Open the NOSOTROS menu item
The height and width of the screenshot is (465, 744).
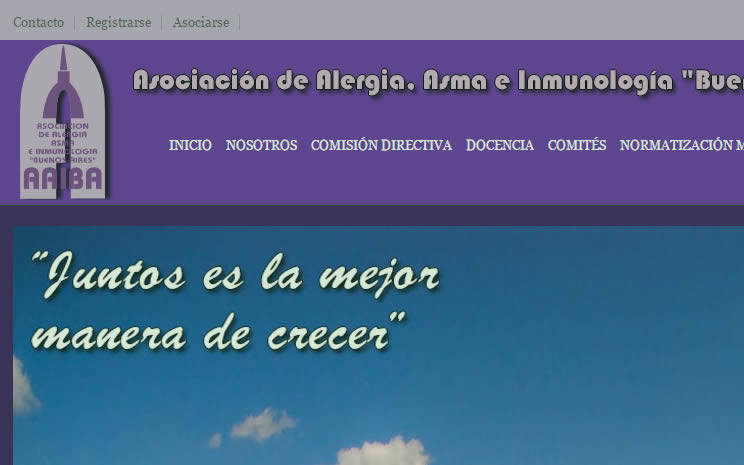click(261, 145)
